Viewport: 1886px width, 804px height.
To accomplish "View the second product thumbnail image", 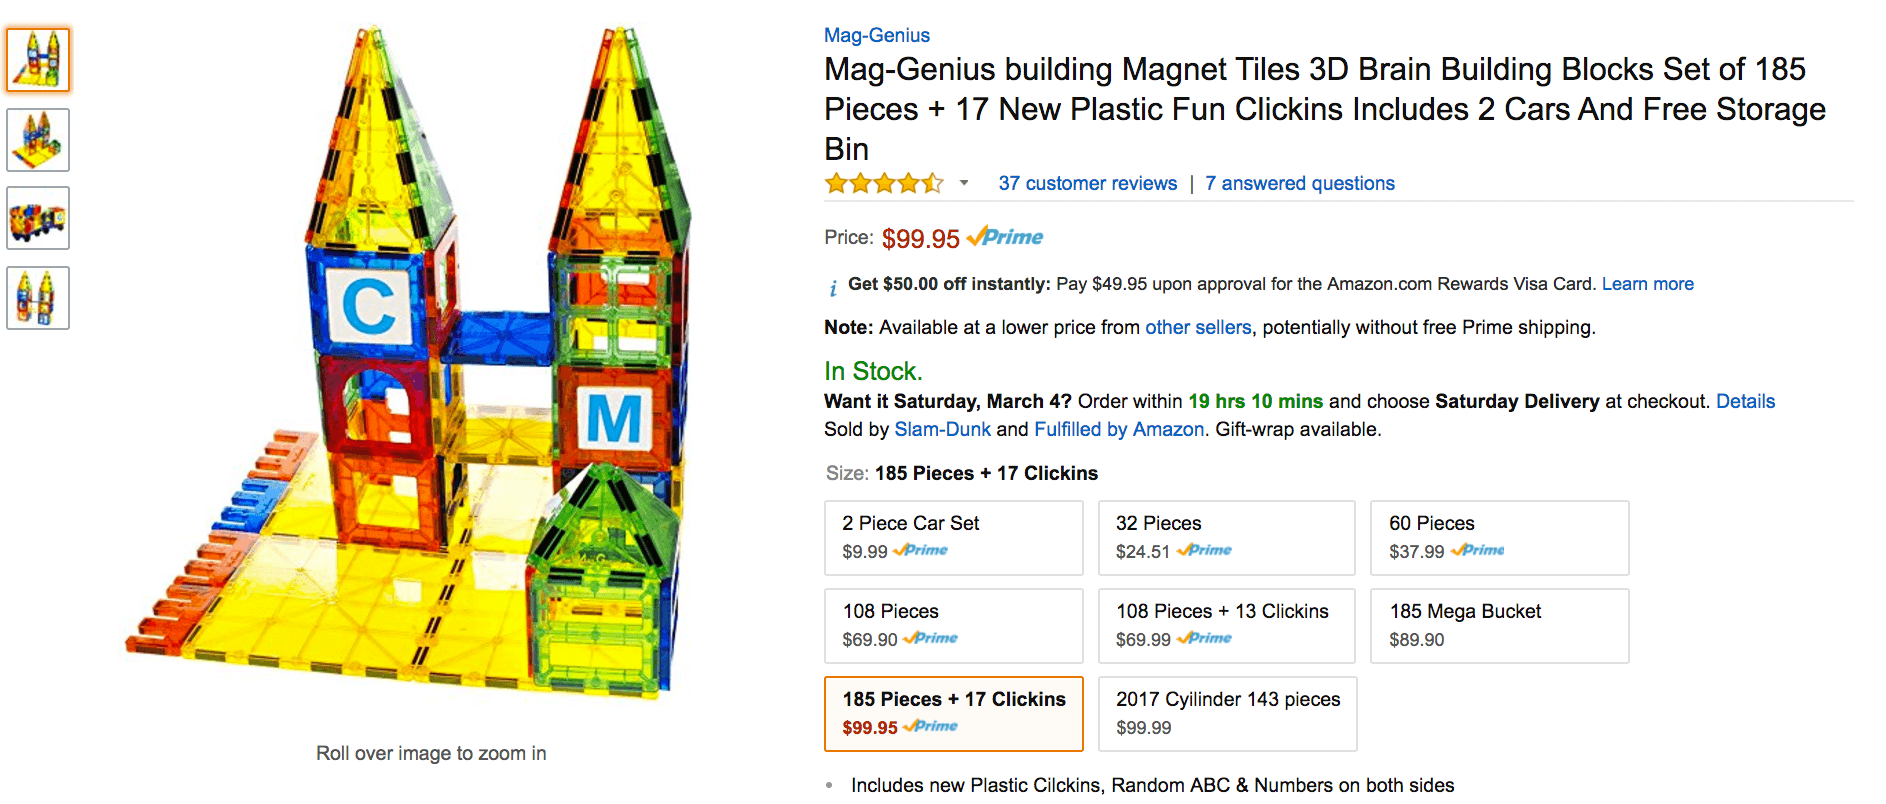I will [38, 140].
